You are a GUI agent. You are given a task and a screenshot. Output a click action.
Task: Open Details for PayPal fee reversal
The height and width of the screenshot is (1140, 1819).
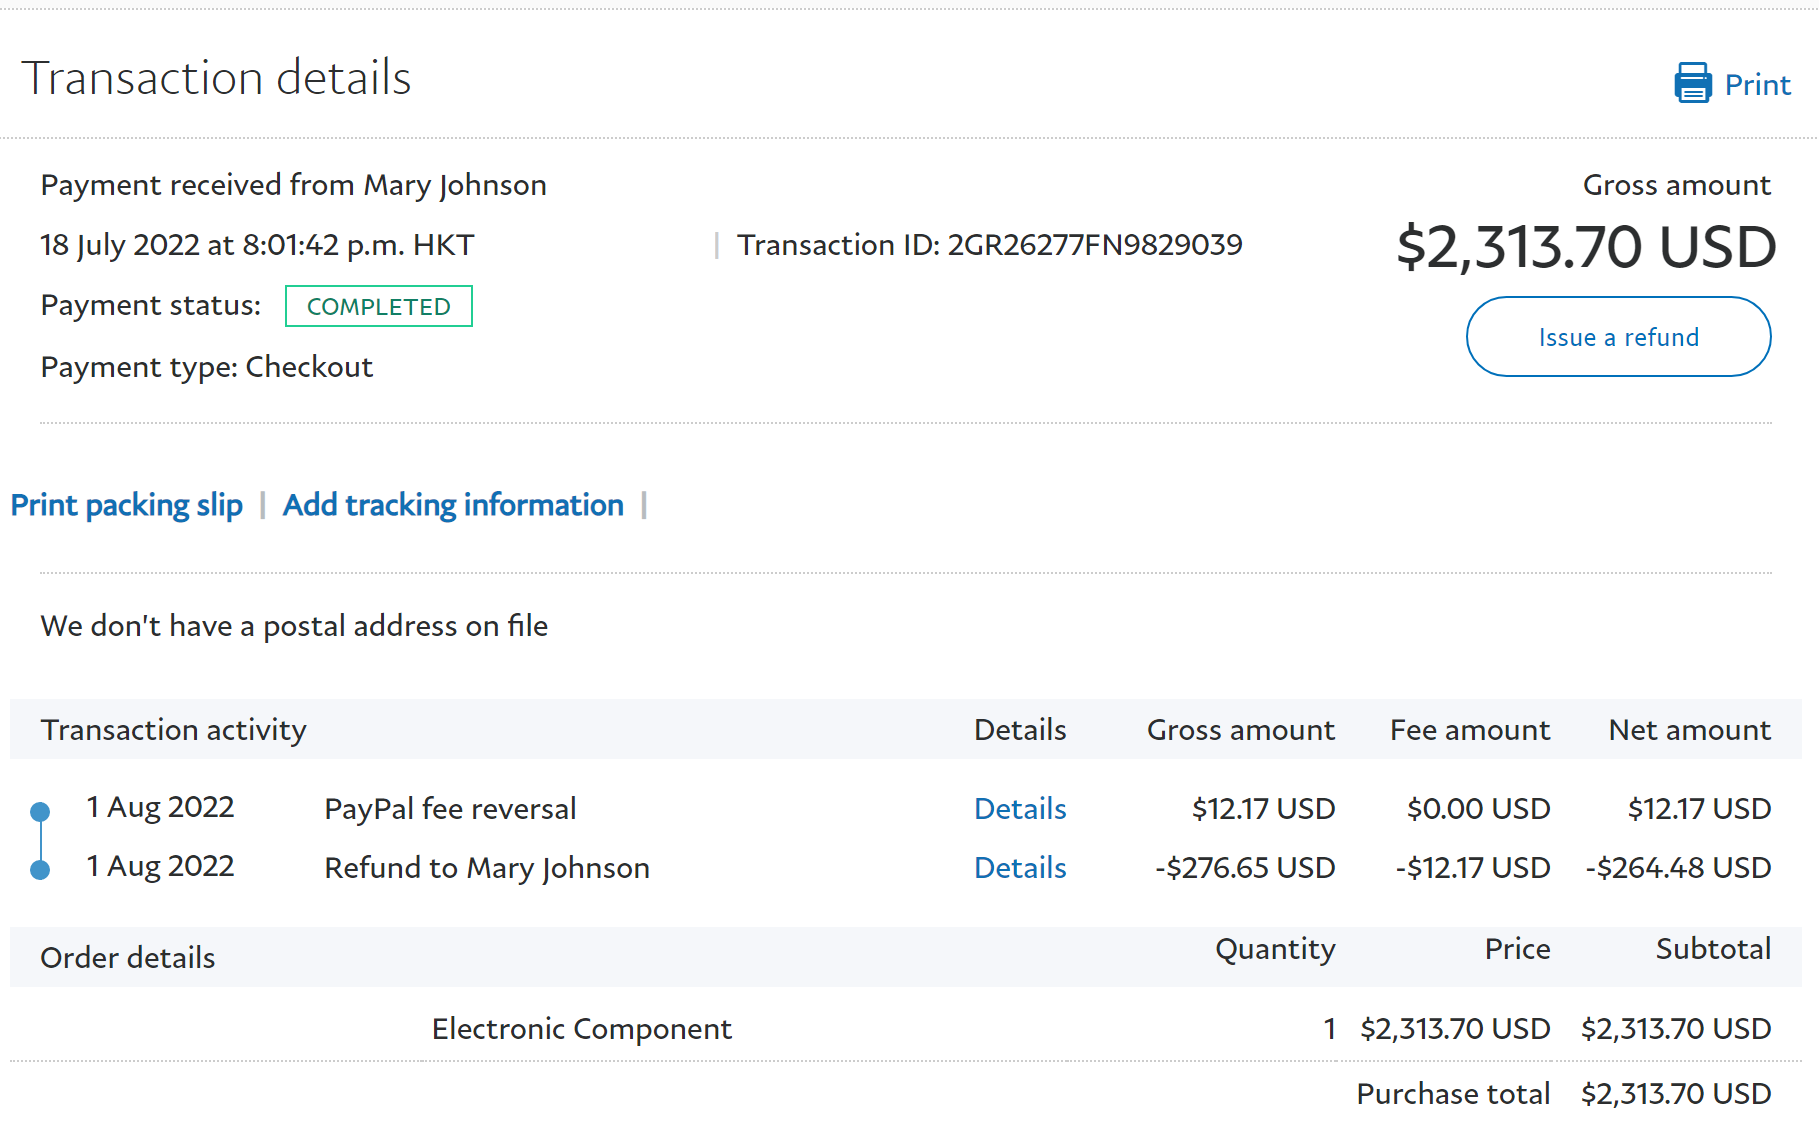(1019, 808)
